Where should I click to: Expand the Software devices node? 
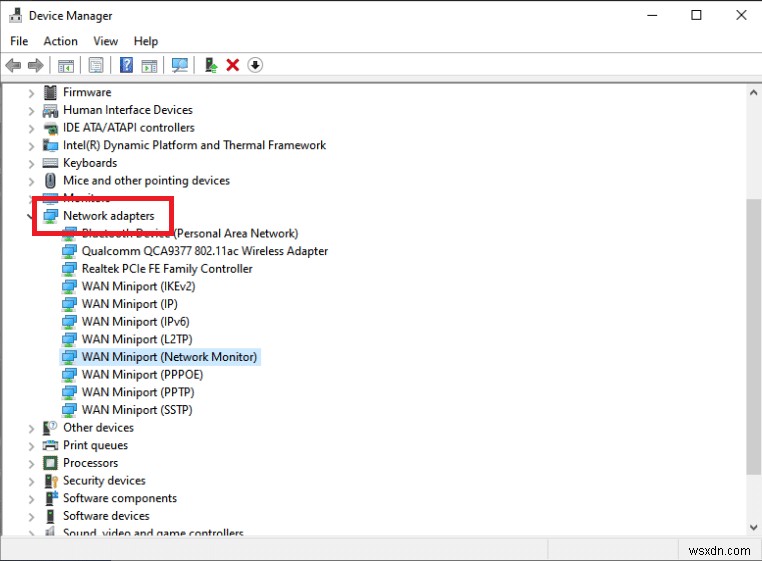[x=31, y=516]
